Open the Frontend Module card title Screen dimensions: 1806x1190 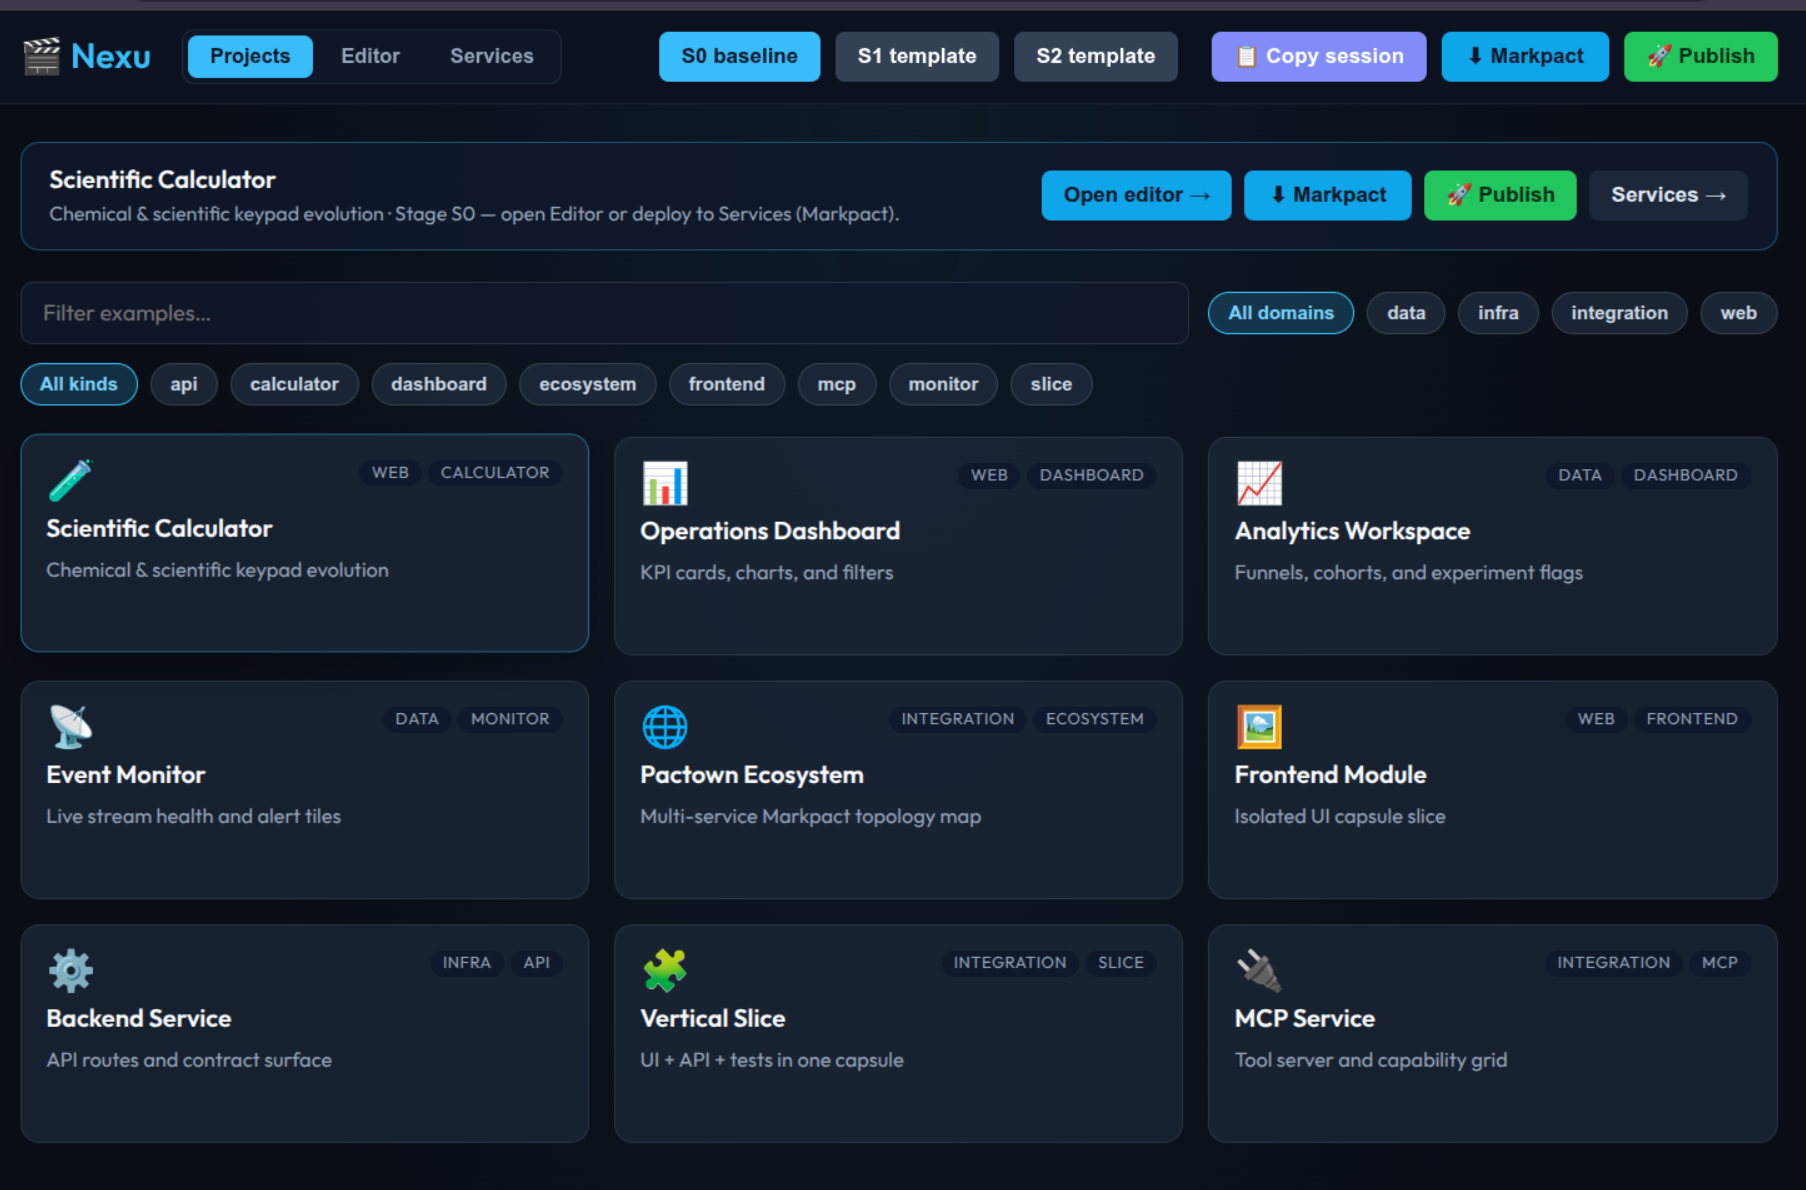click(x=1330, y=775)
